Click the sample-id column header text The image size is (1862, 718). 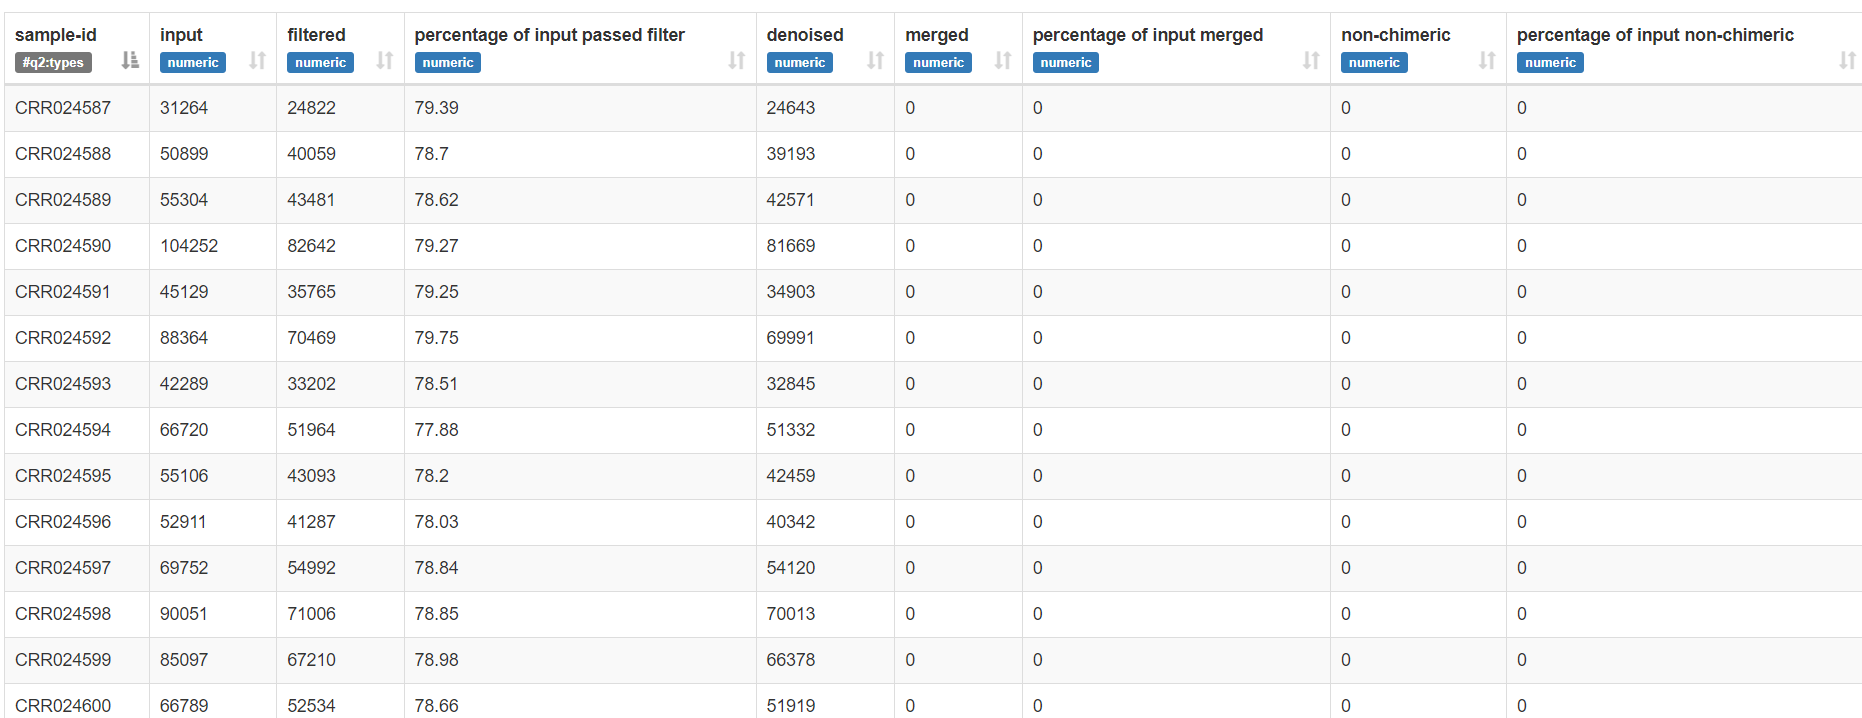click(x=56, y=35)
